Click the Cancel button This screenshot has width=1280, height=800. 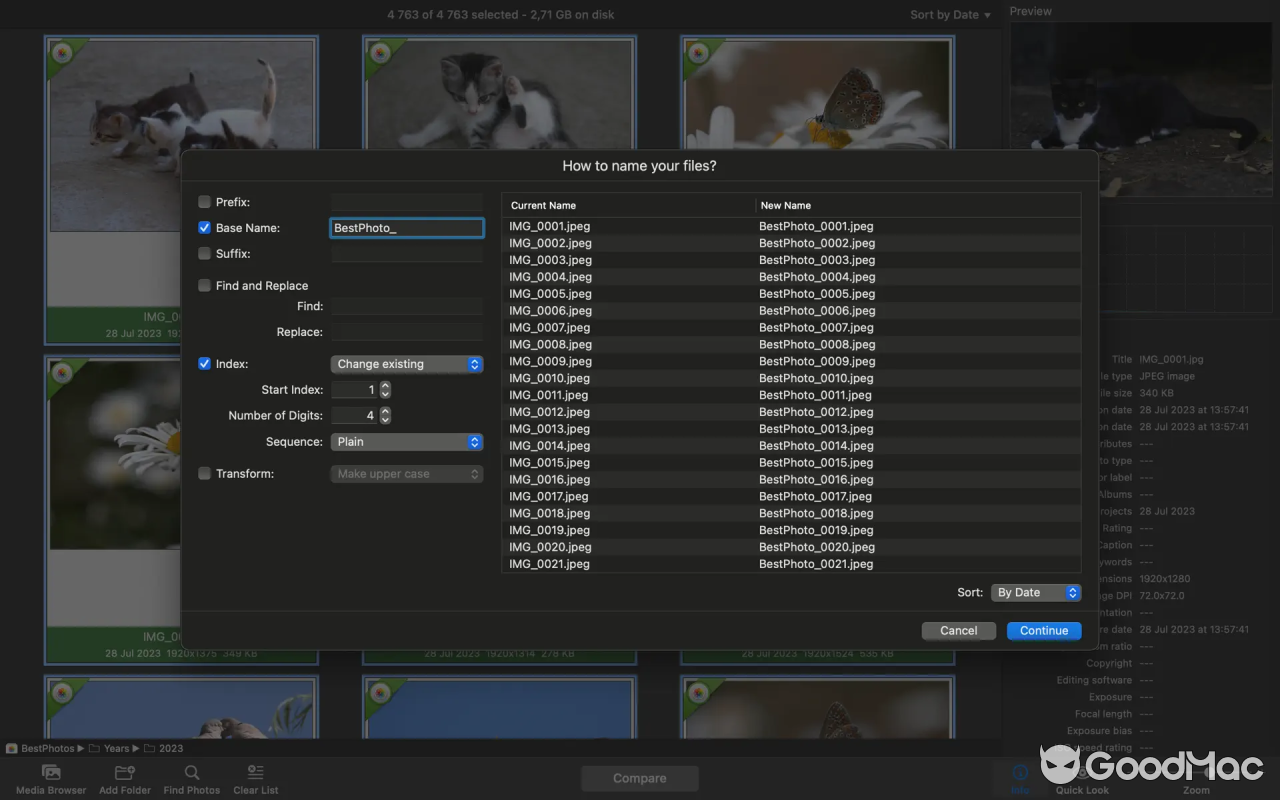coord(958,630)
